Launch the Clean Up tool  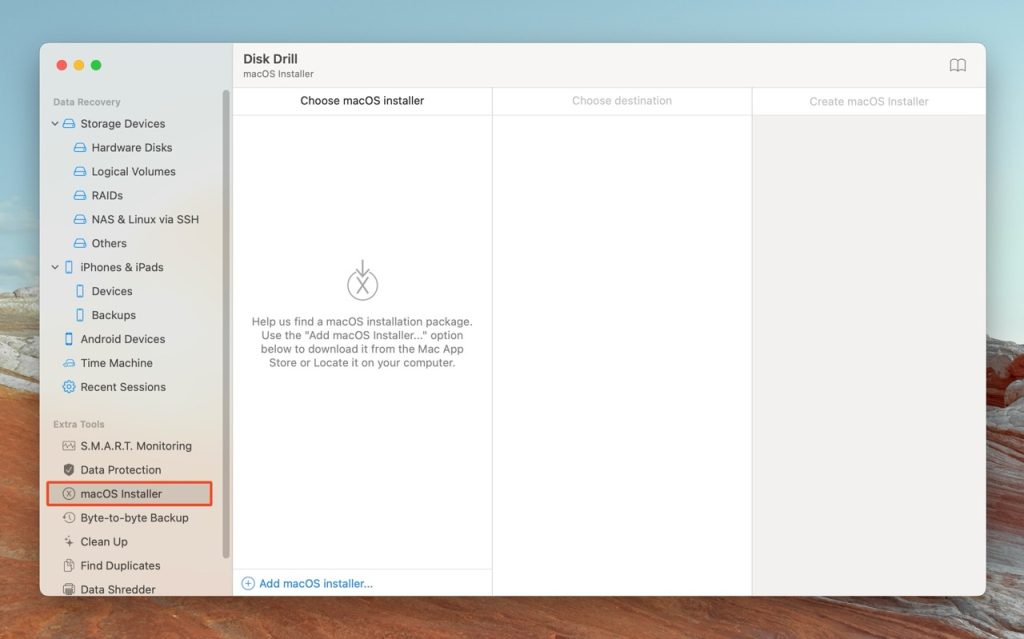[x=105, y=541]
